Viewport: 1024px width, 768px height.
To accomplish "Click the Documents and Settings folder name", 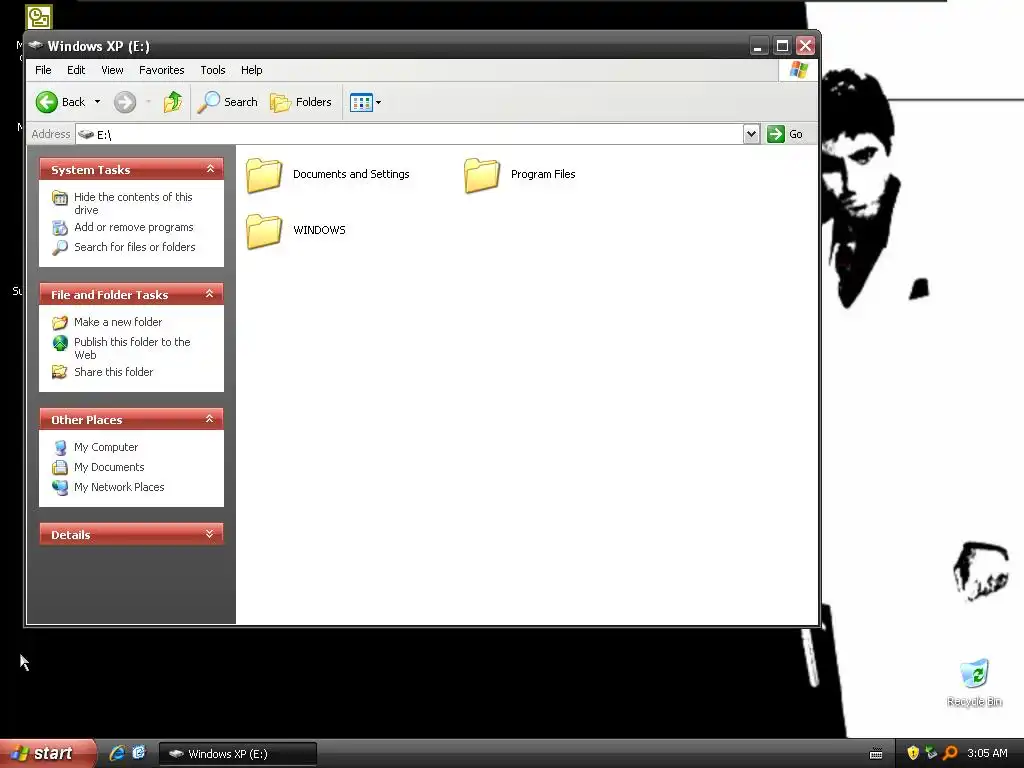I will click(x=351, y=174).
